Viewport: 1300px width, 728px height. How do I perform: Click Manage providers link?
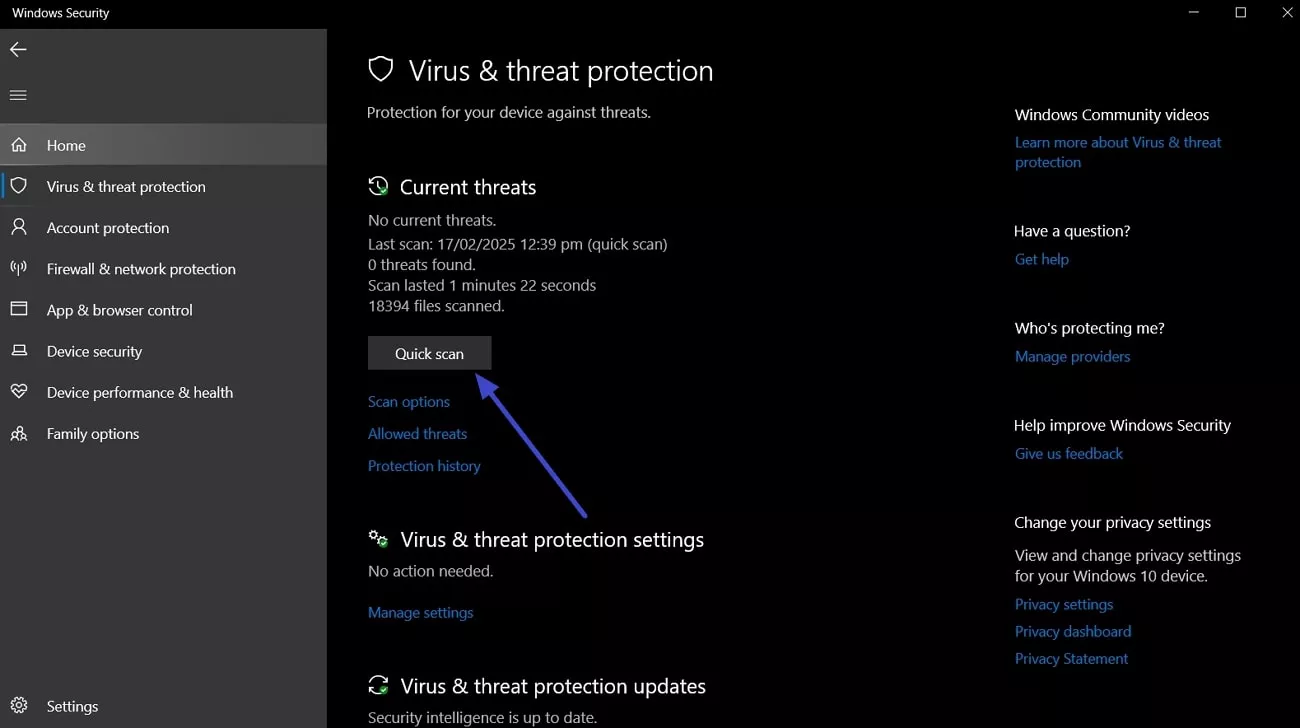(1072, 356)
